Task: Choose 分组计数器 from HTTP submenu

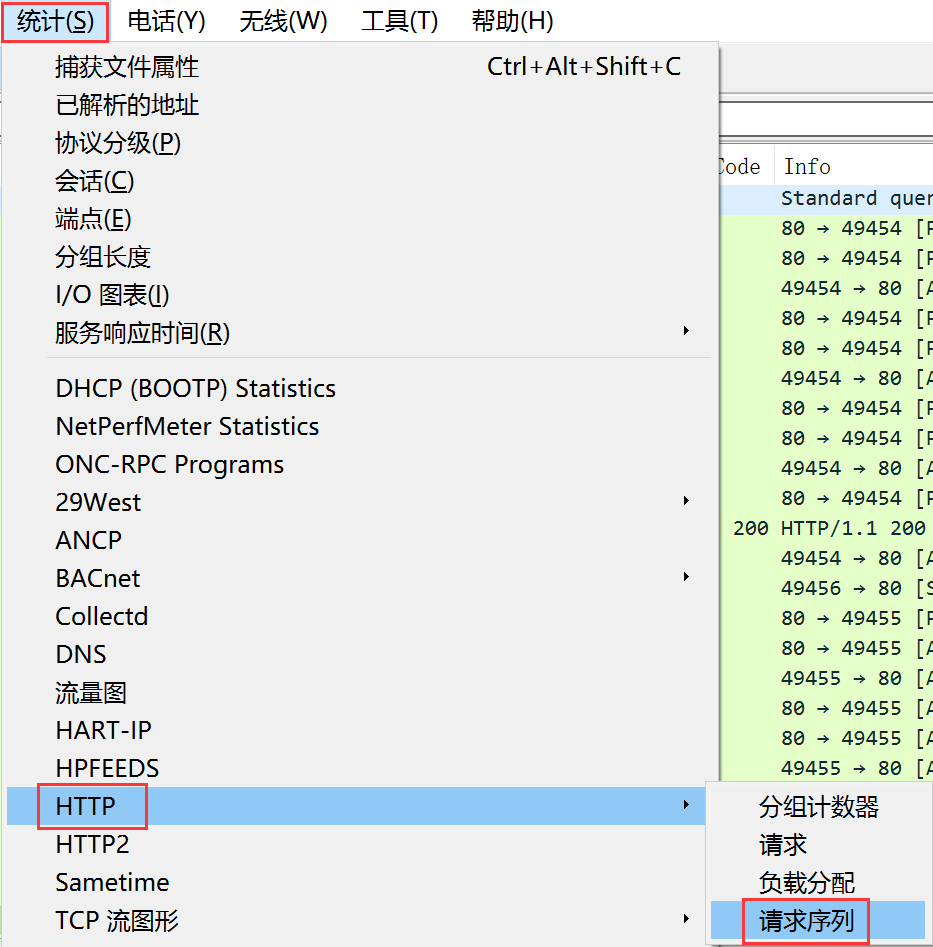Action: point(818,807)
